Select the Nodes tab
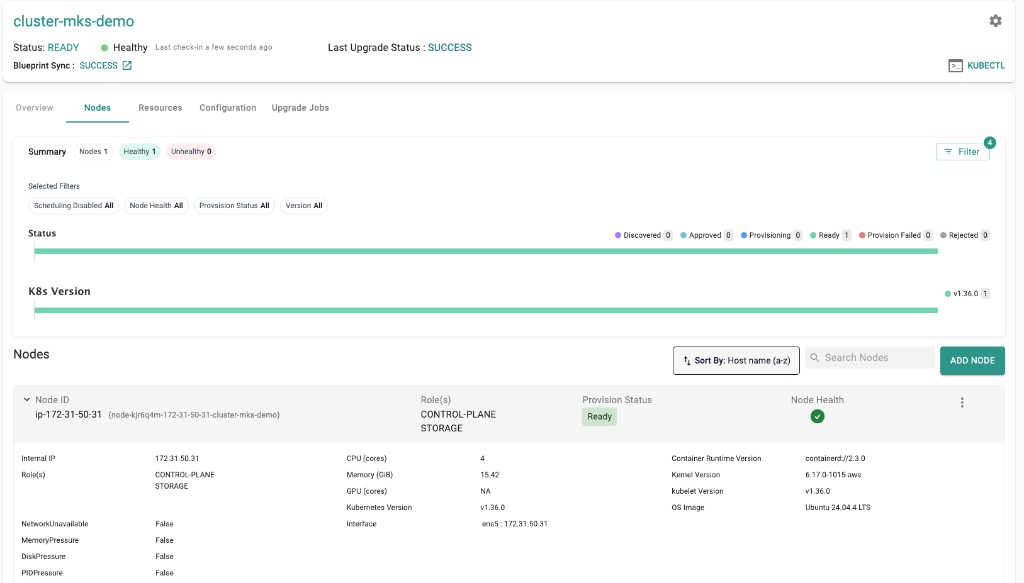1024x583 pixels. pos(97,108)
